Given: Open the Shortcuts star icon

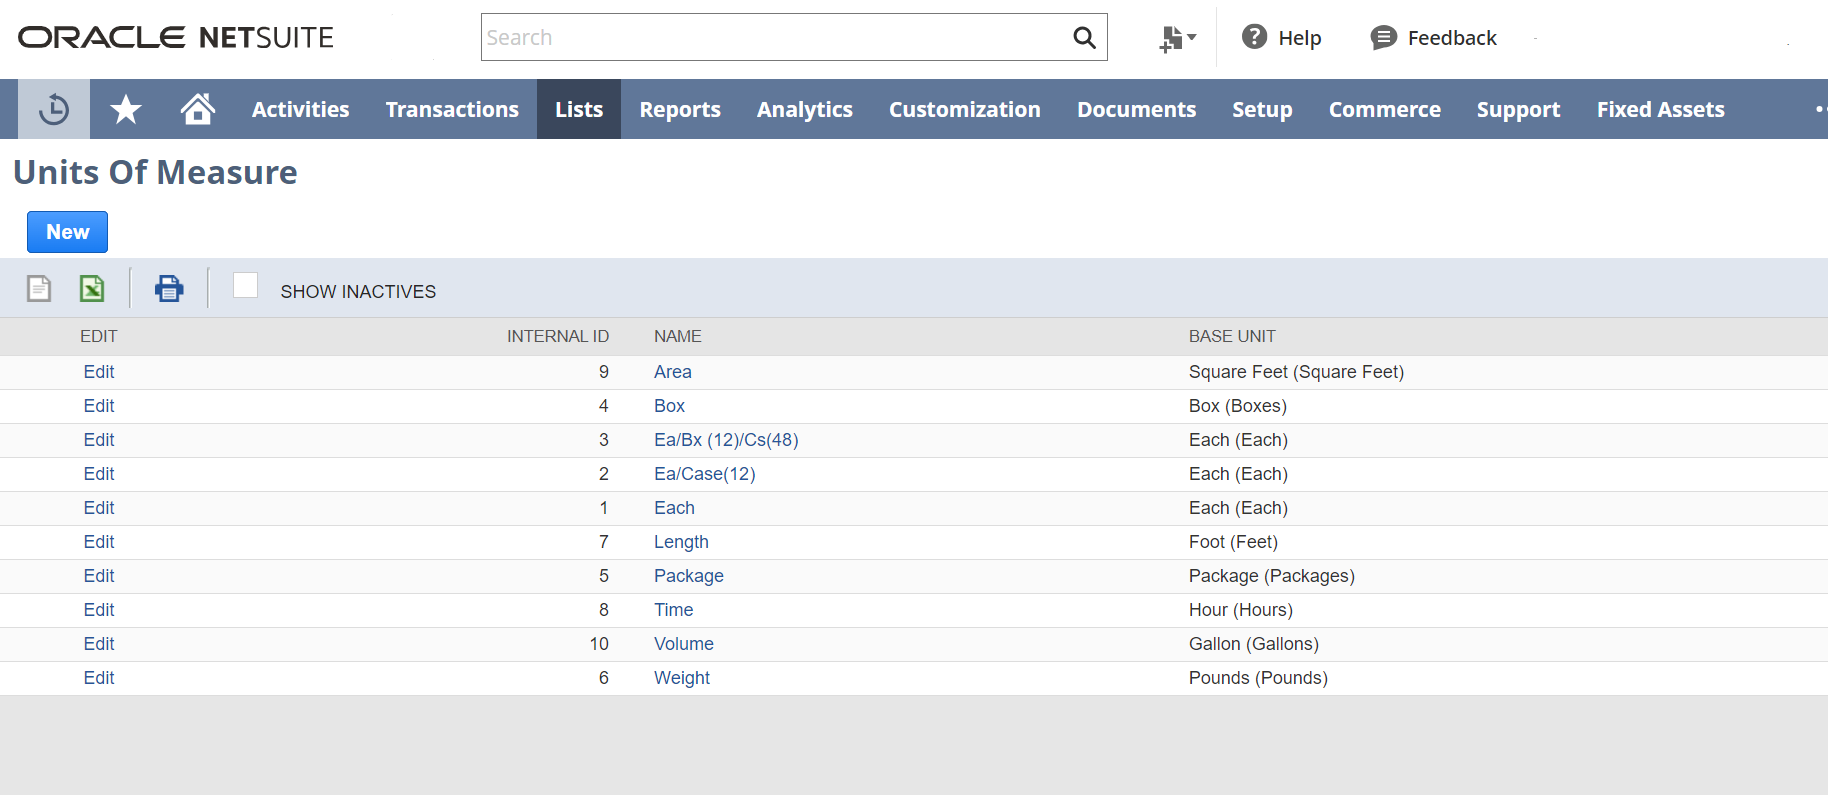Looking at the screenshot, I should (x=126, y=109).
